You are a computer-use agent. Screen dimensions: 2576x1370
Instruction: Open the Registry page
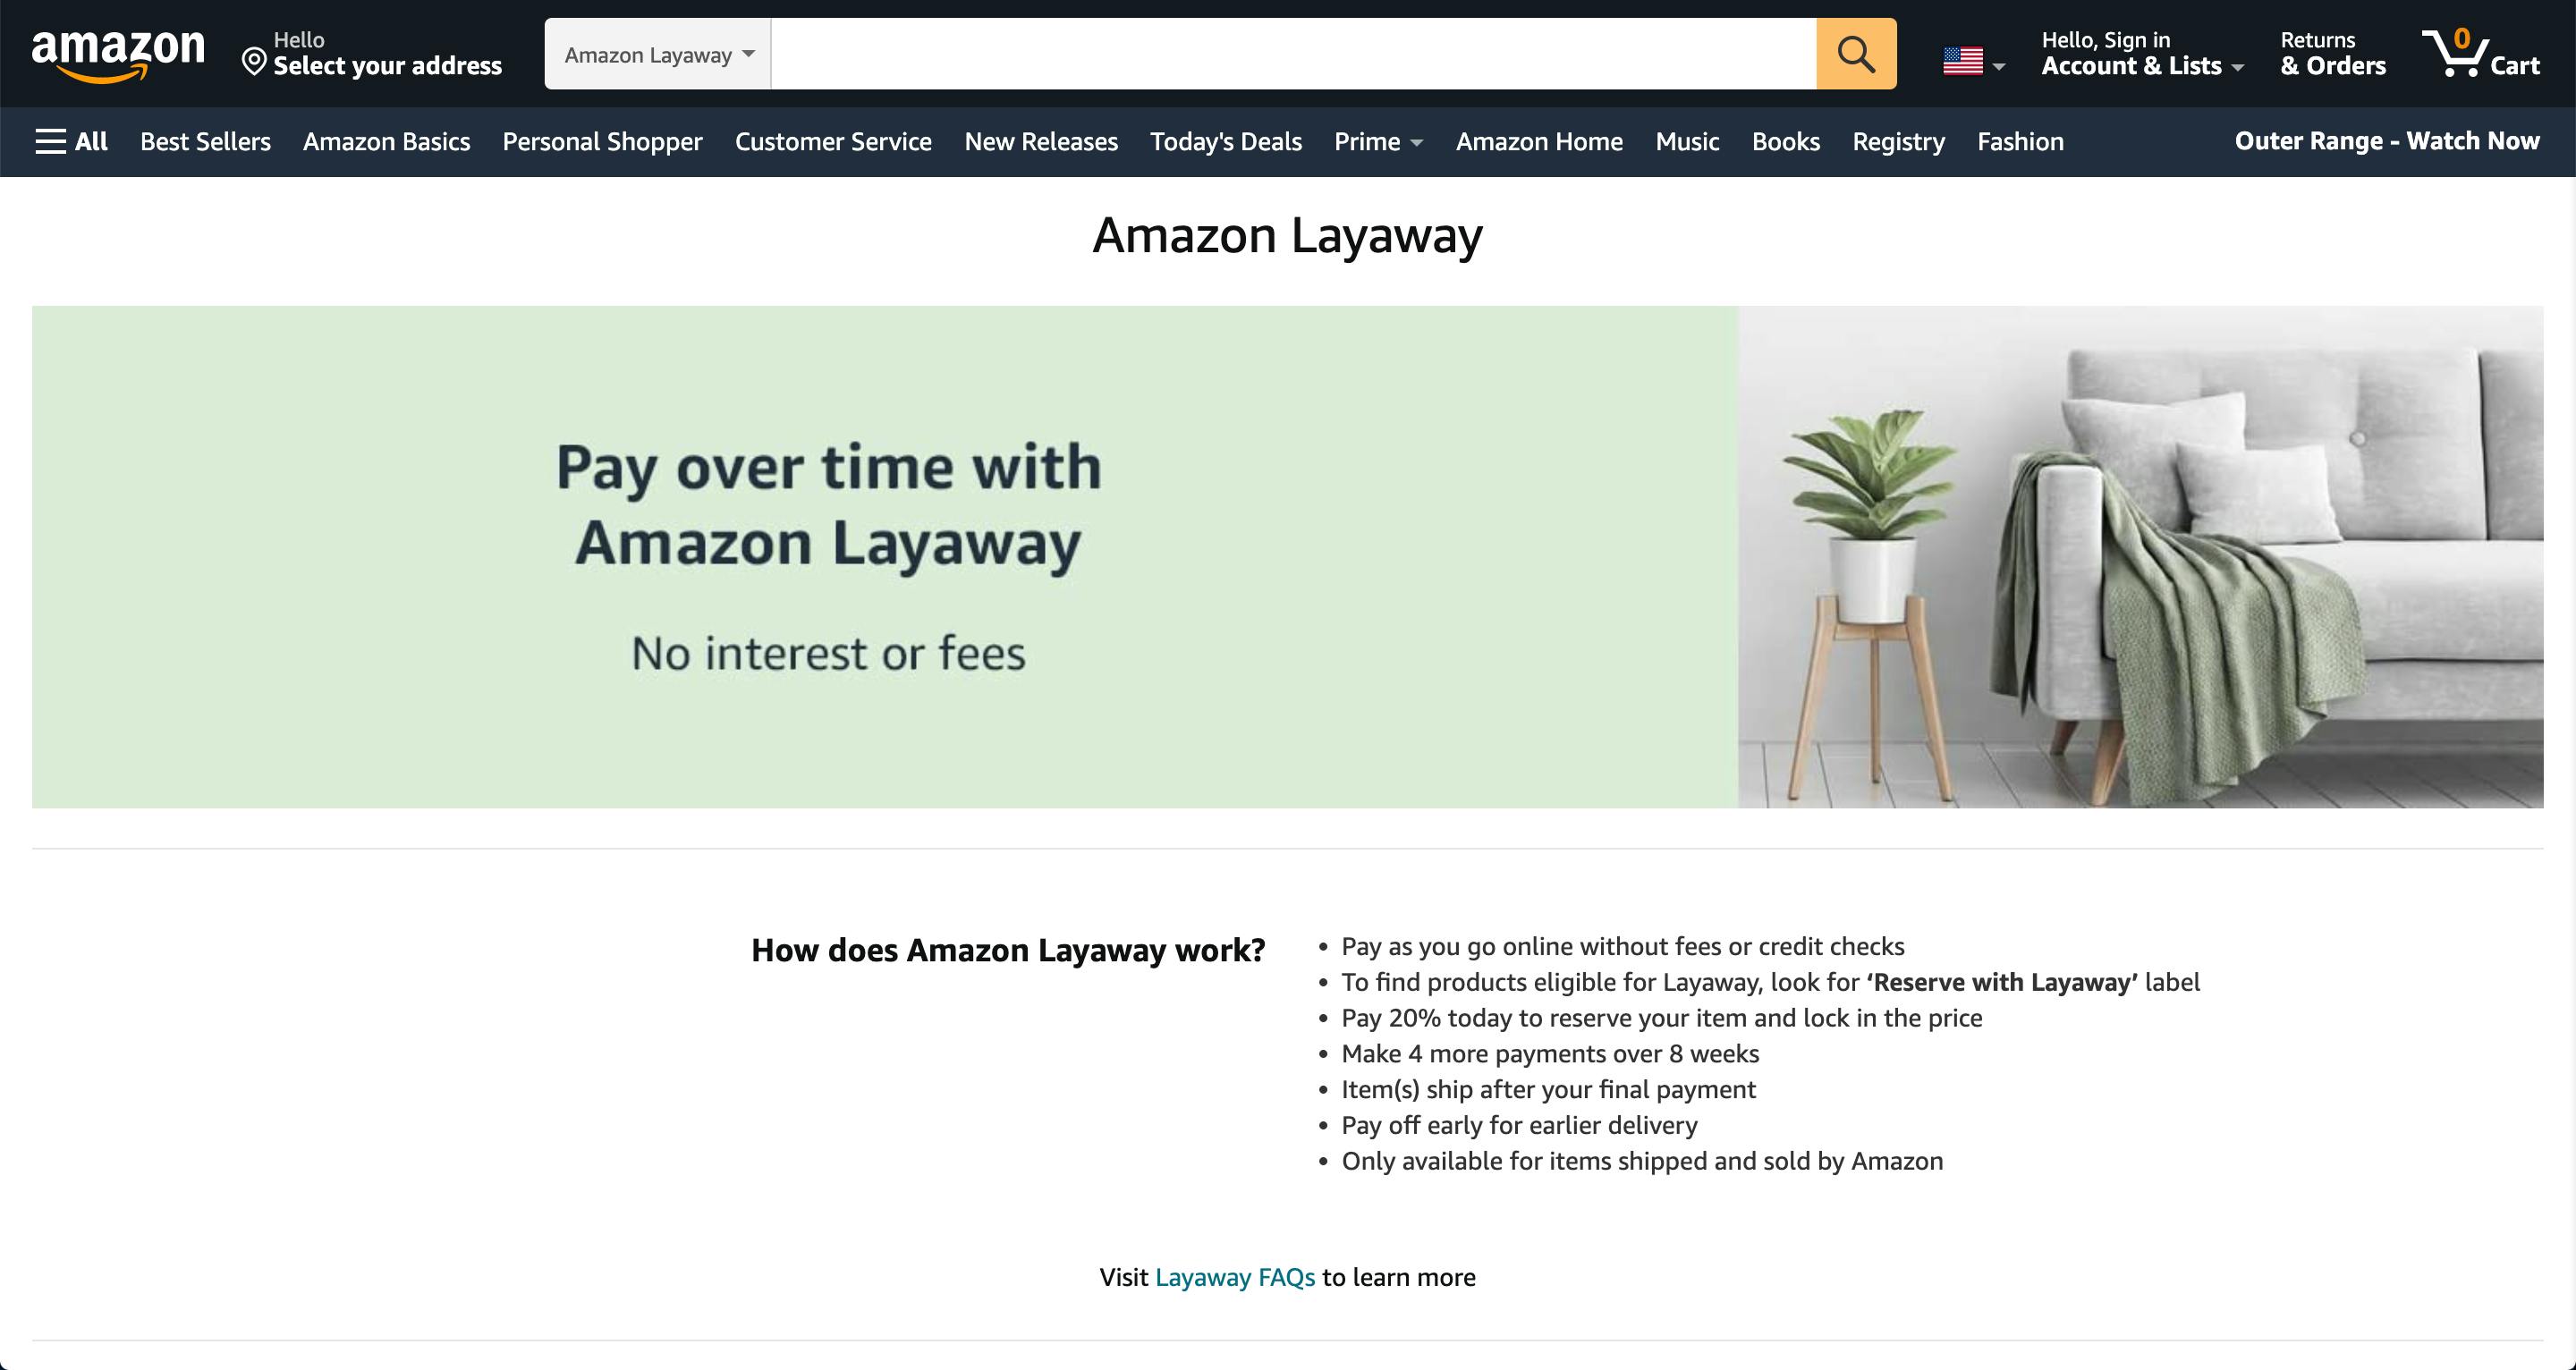1898,142
